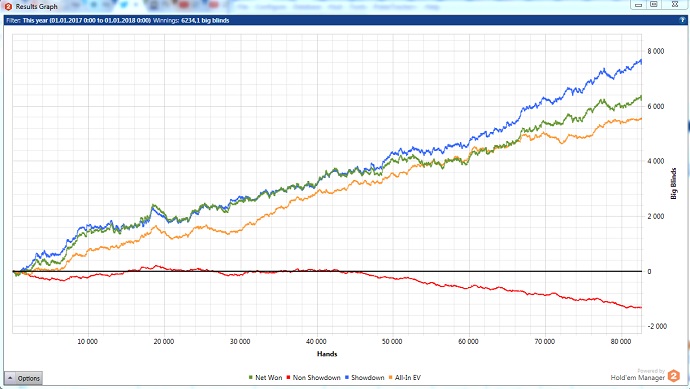Click the 2 000 y-axis label
690x389 pixels.
(x=655, y=217)
